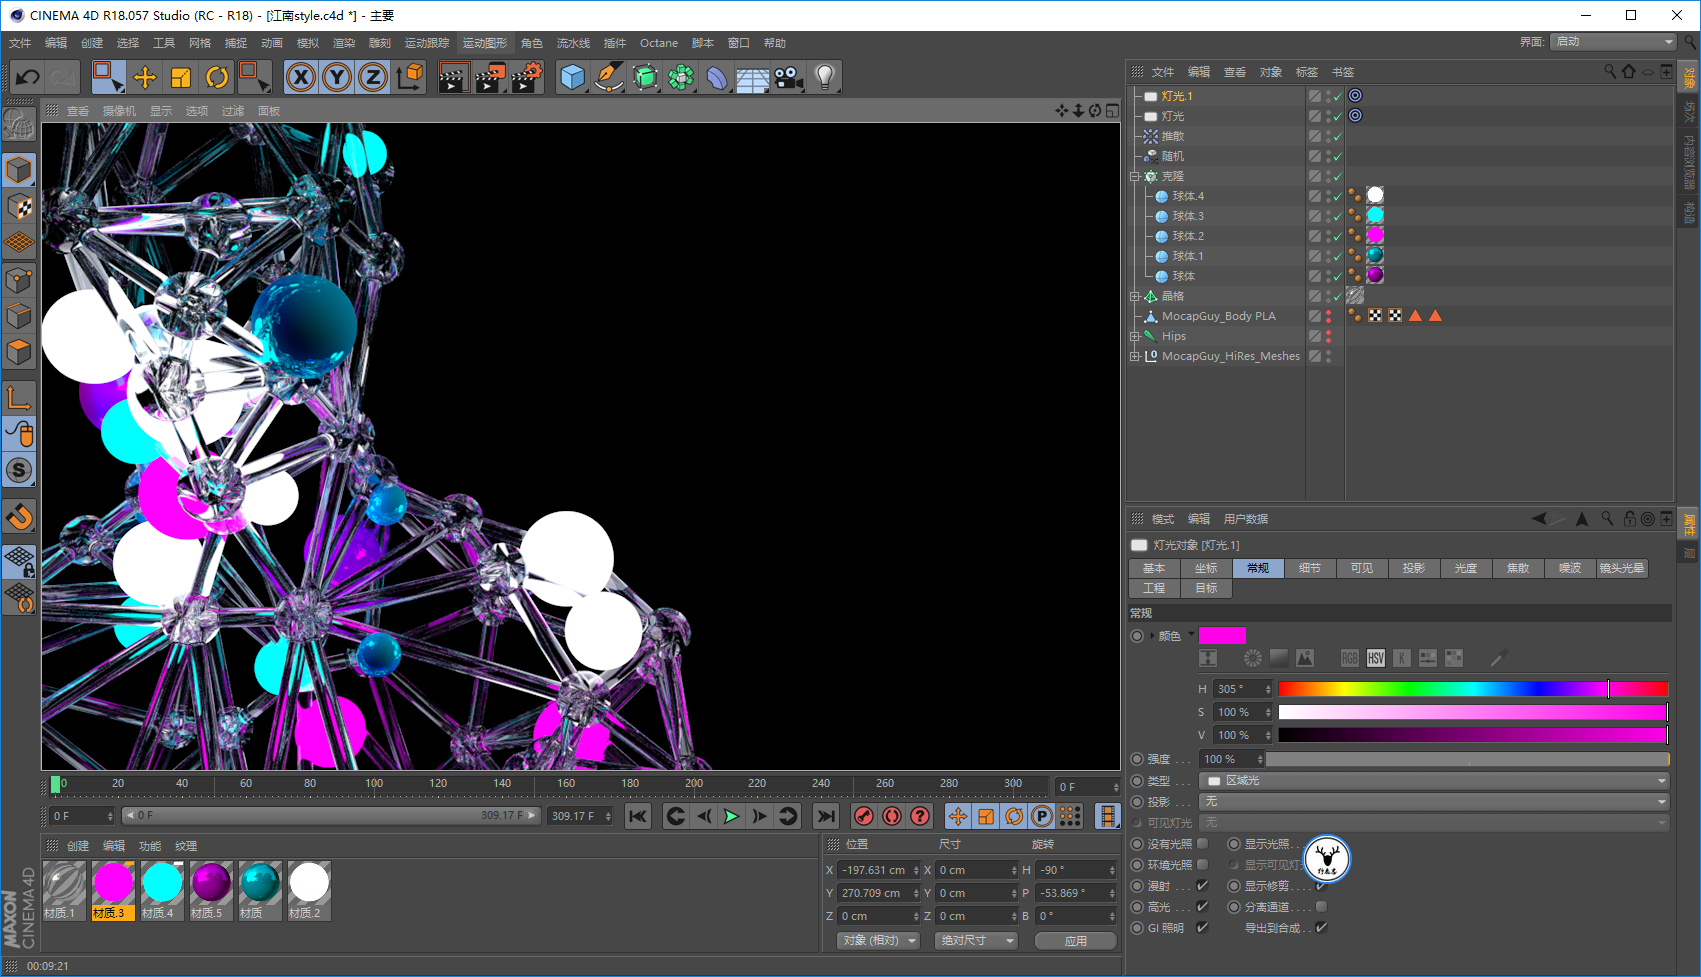Select the Scale tool

pyautogui.click(x=181, y=77)
